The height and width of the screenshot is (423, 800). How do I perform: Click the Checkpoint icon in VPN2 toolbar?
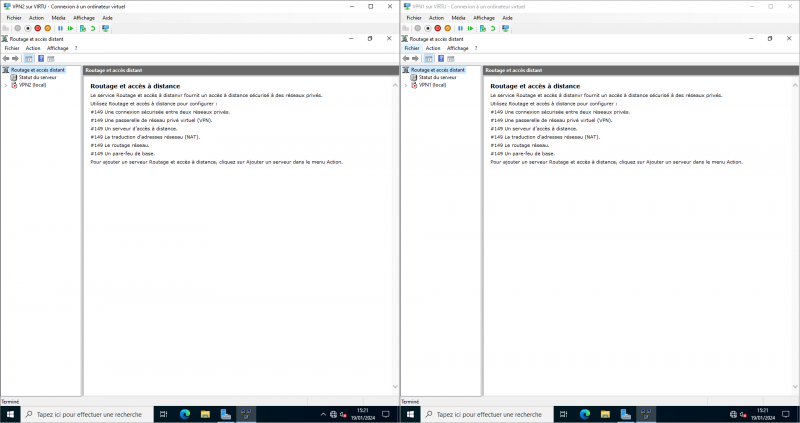(83, 29)
